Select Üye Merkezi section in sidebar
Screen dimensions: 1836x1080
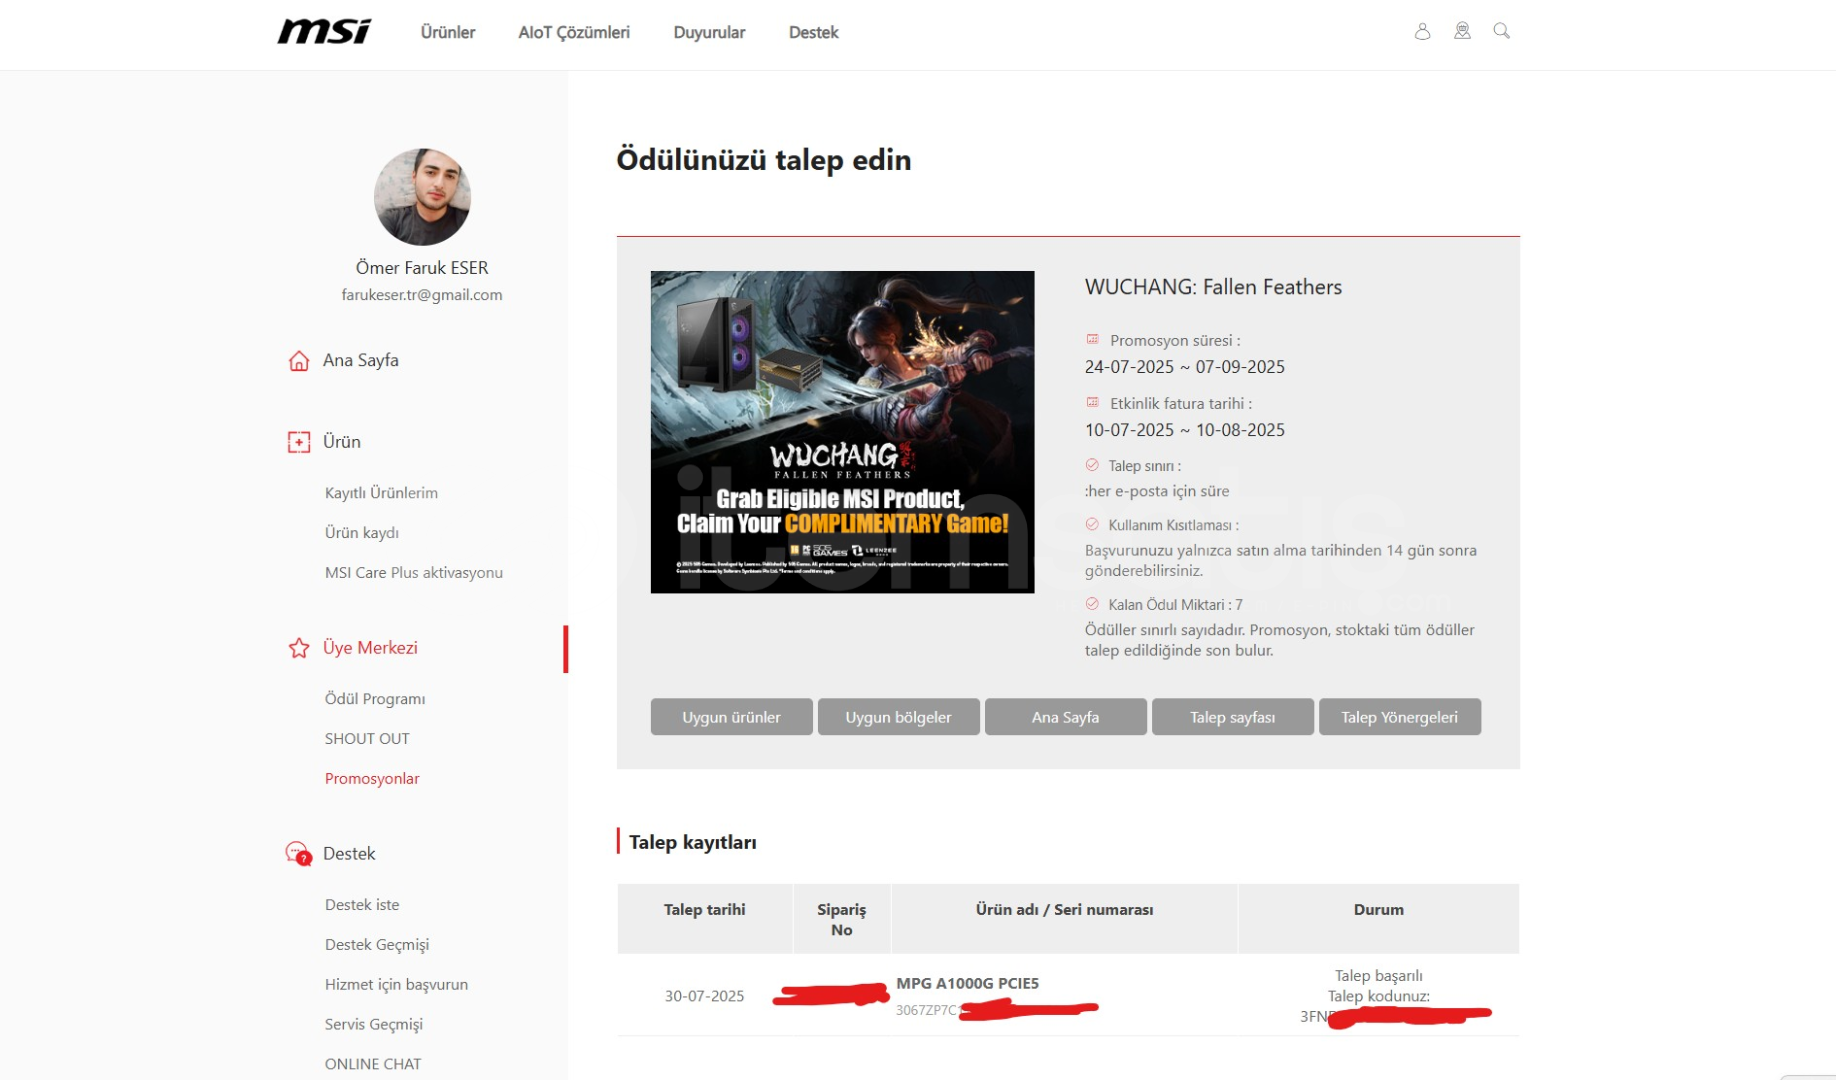[x=370, y=648]
